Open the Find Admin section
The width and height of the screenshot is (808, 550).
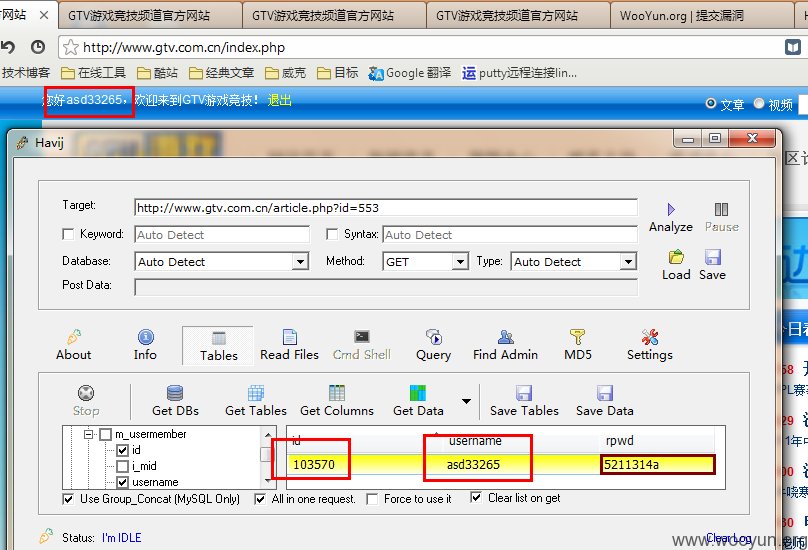point(506,345)
